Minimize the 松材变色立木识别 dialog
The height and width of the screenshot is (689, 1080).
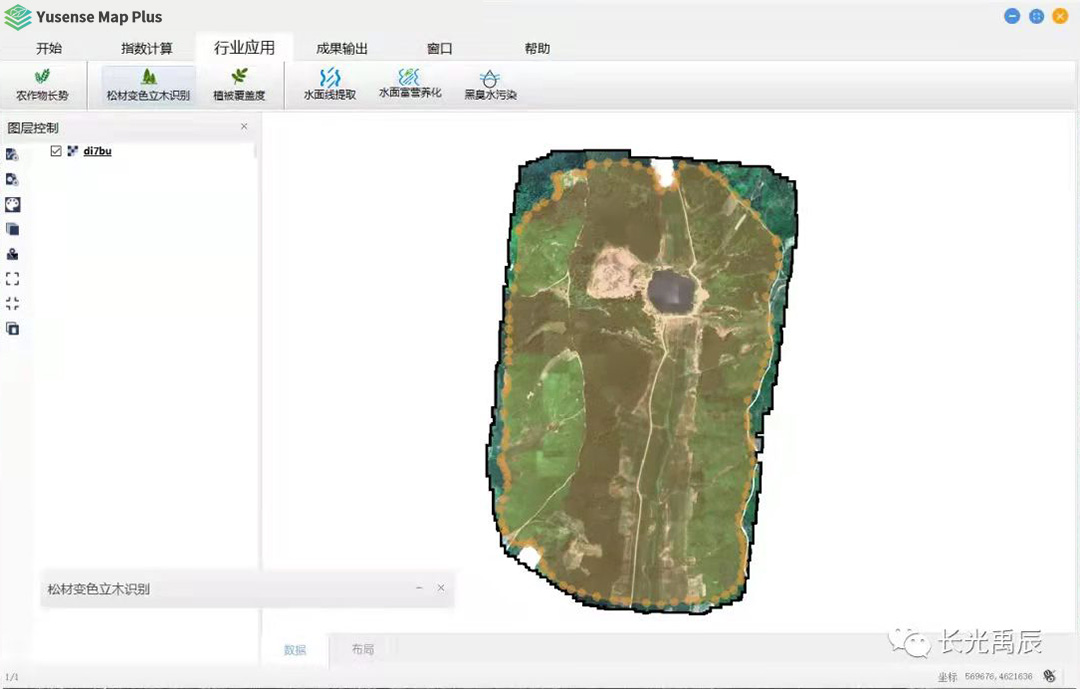coord(419,588)
